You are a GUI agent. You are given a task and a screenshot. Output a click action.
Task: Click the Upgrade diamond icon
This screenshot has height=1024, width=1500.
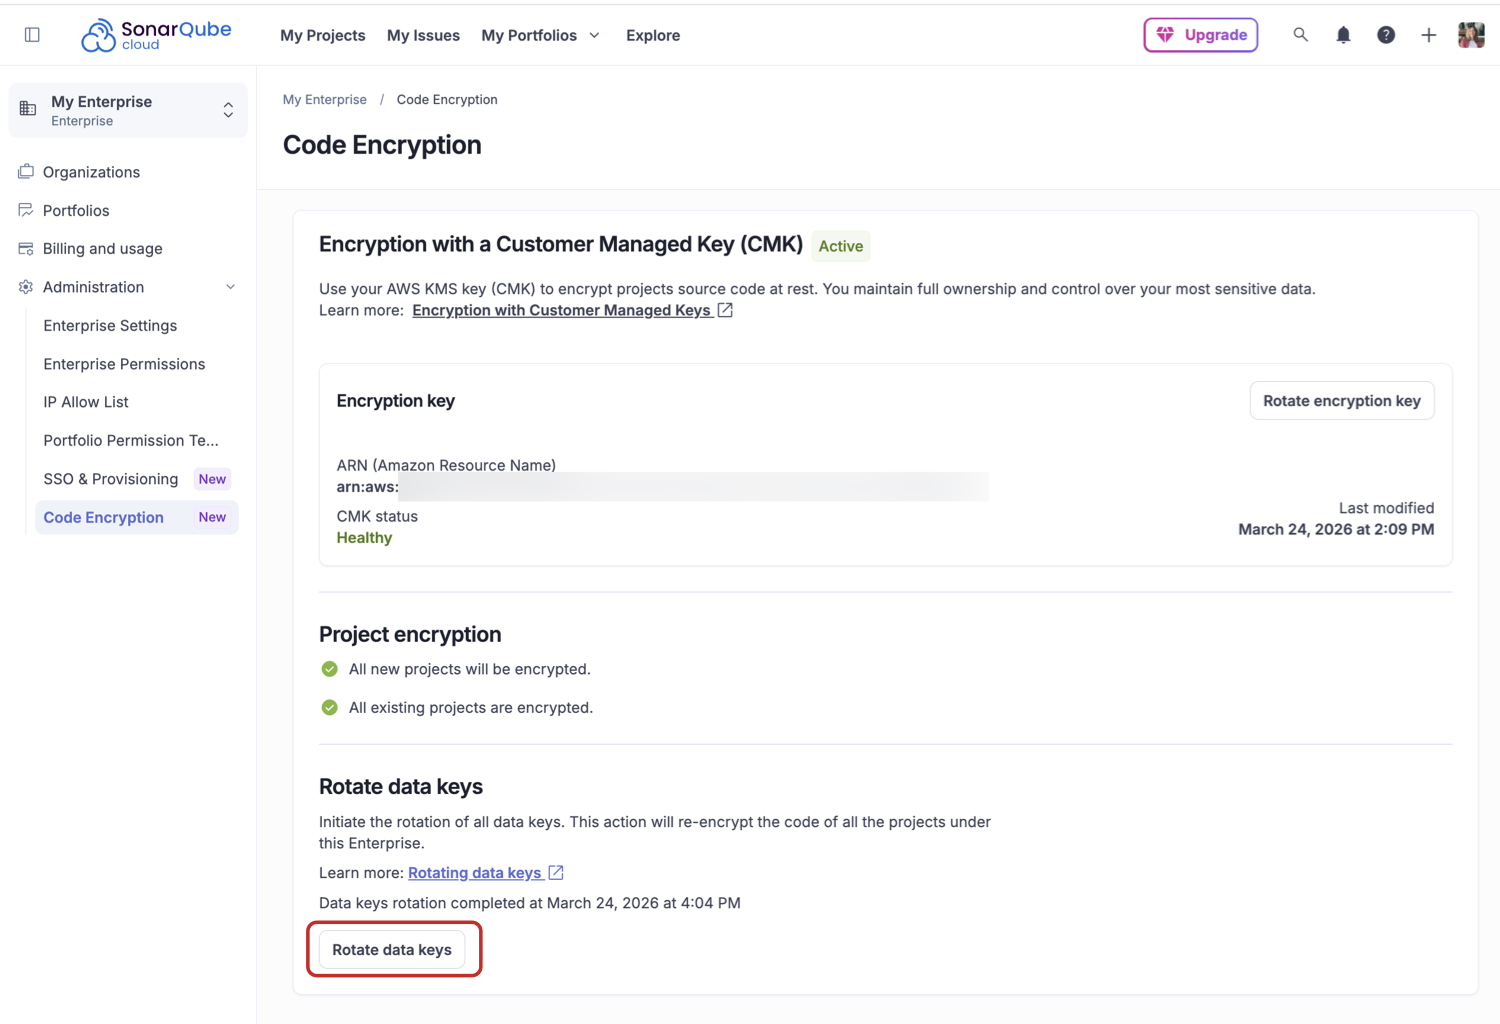coord(1165,35)
